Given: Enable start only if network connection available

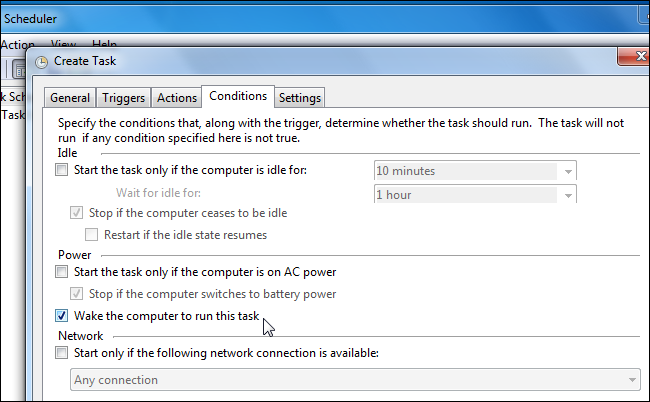Looking at the screenshot, I should pos(61,353).
